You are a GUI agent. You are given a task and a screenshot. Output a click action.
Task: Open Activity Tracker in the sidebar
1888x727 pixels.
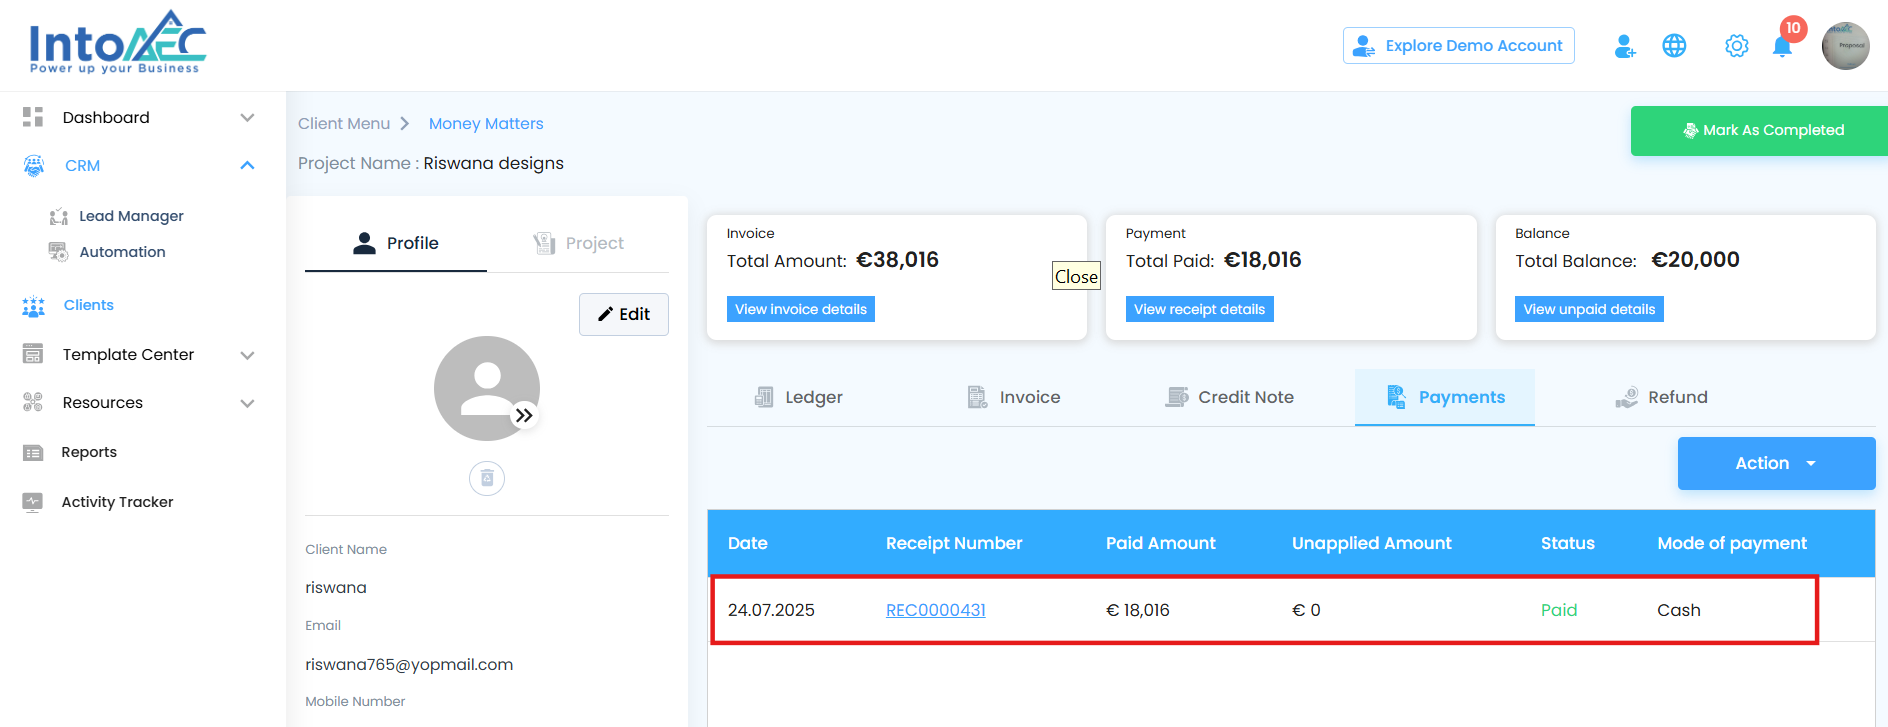coord(117,502)
